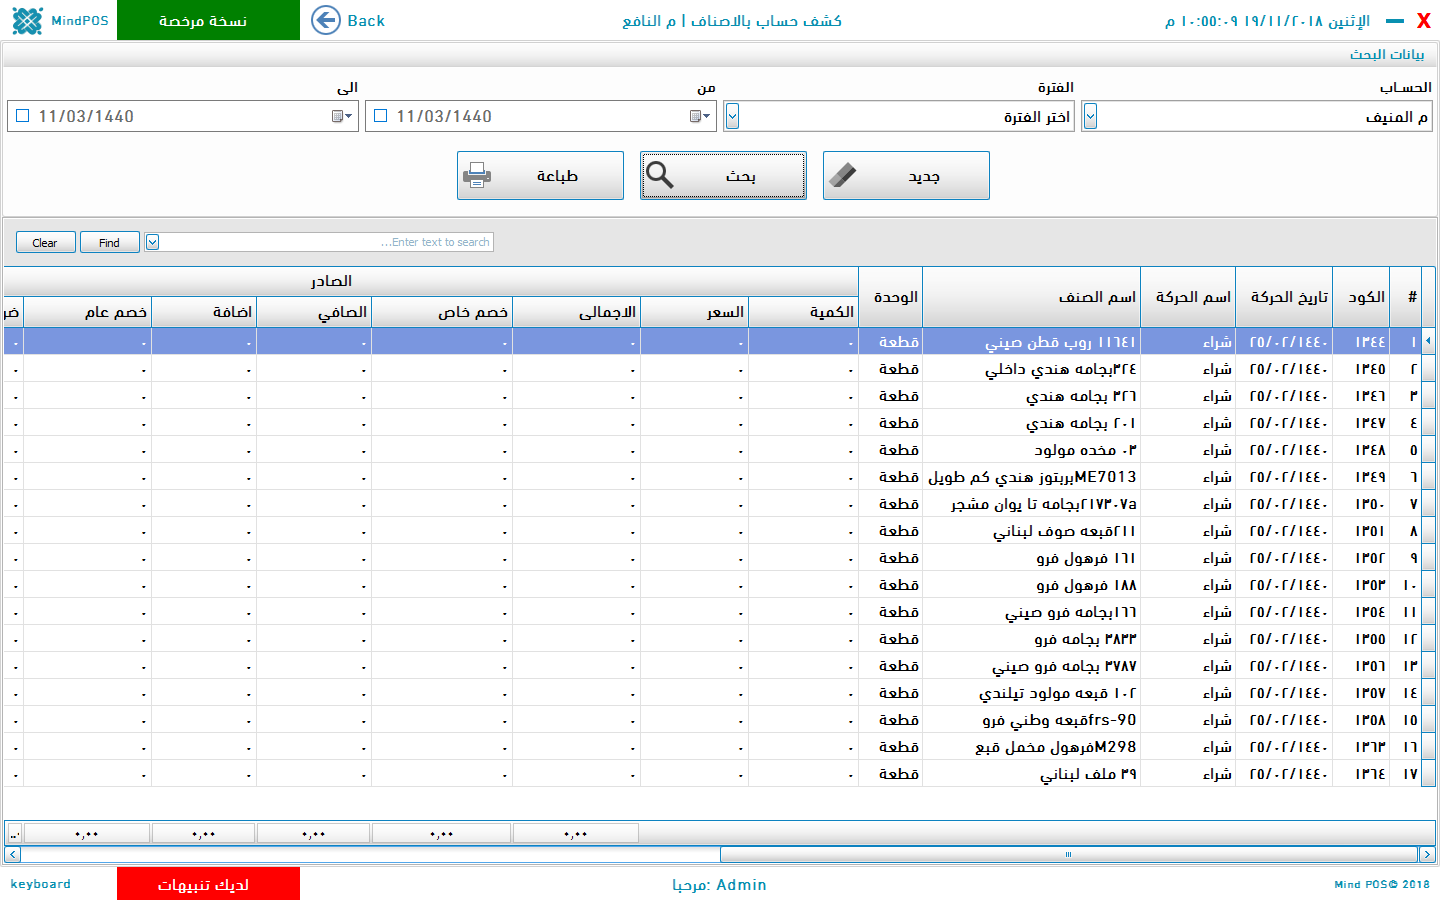Open the search text history dropdown
This screenshot has width=1440, height=900.
click(152, 242)
